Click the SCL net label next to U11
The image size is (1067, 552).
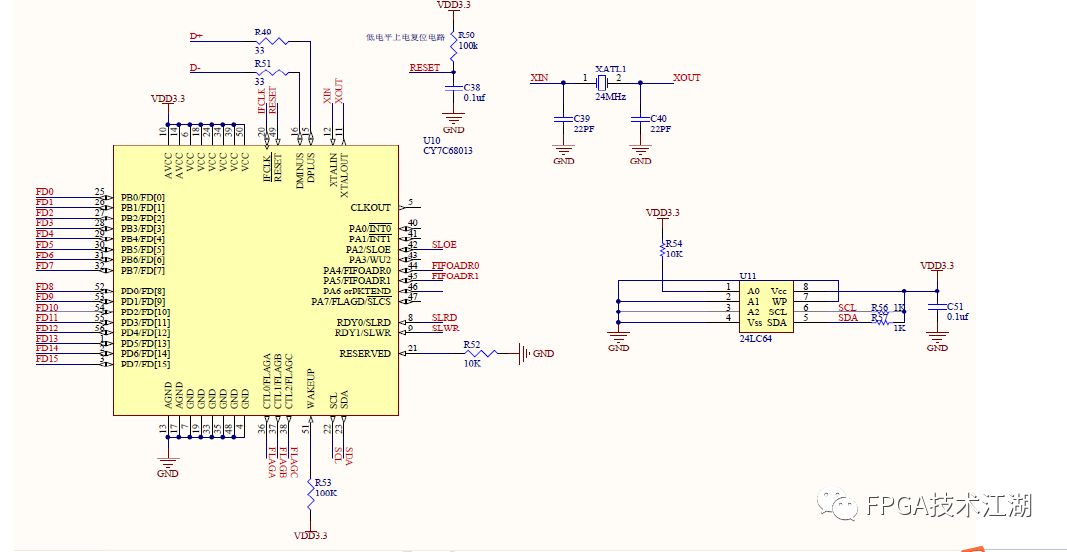pyautogui.click(x=847, y=308)
